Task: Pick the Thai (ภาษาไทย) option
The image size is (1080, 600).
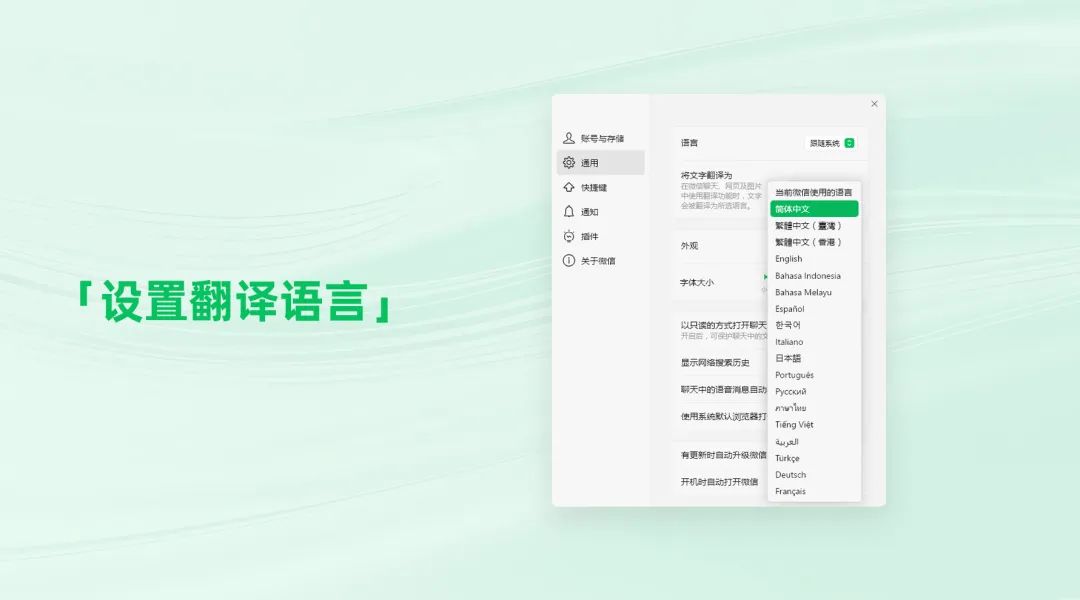Action: (x=813, y=408)
